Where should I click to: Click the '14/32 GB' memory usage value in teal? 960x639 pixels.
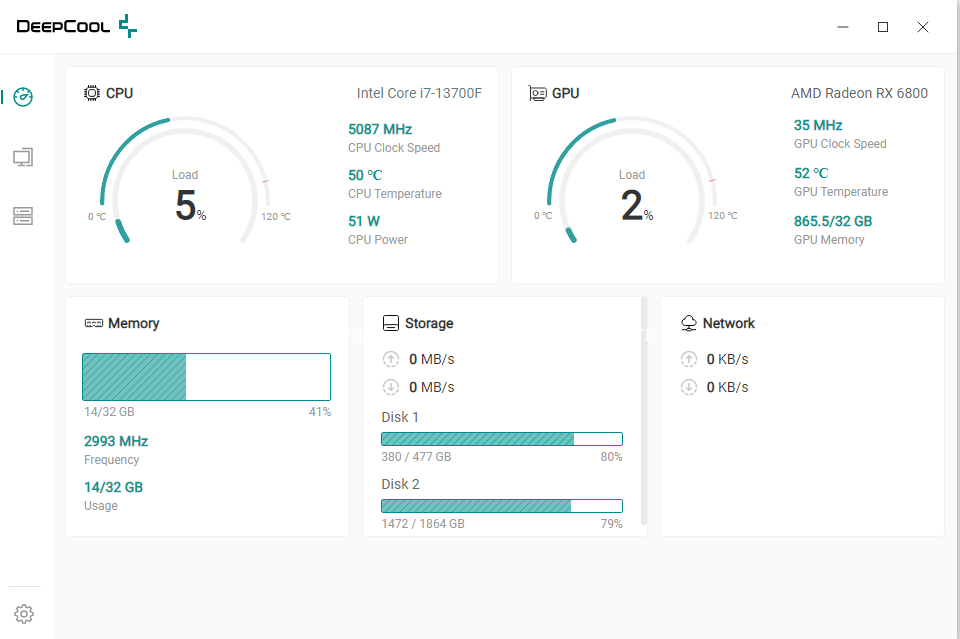pyautogui.click(x=113, y=487)
